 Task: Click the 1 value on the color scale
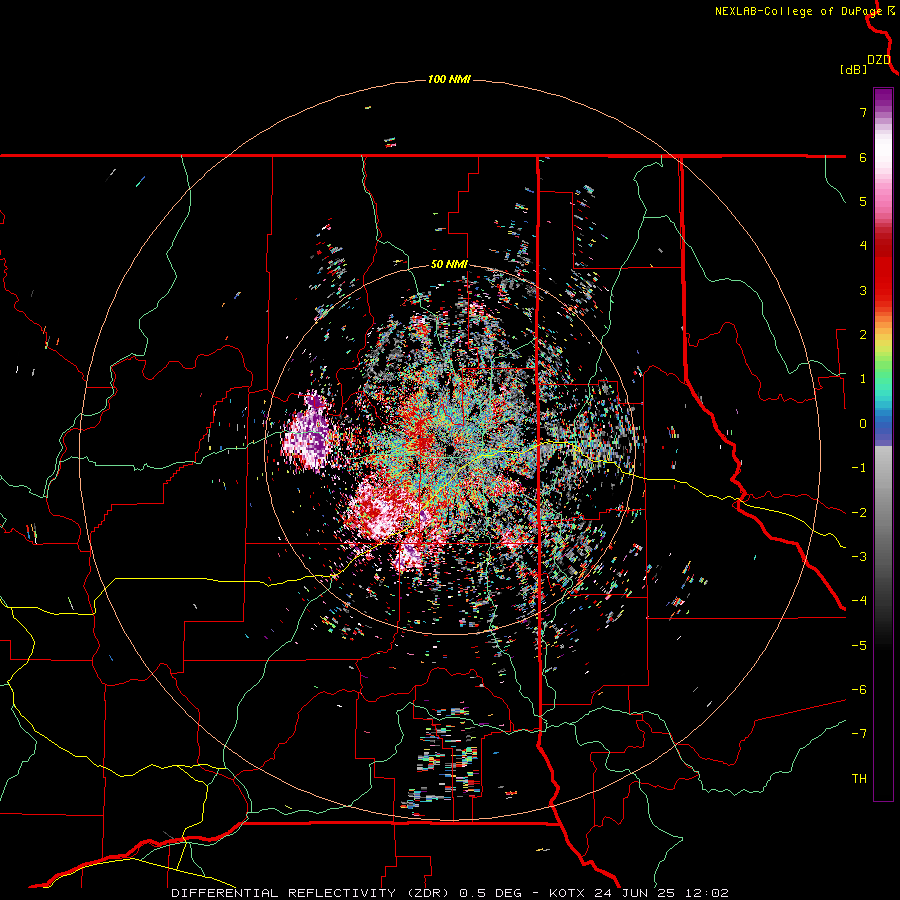click(x=863, y=379)
